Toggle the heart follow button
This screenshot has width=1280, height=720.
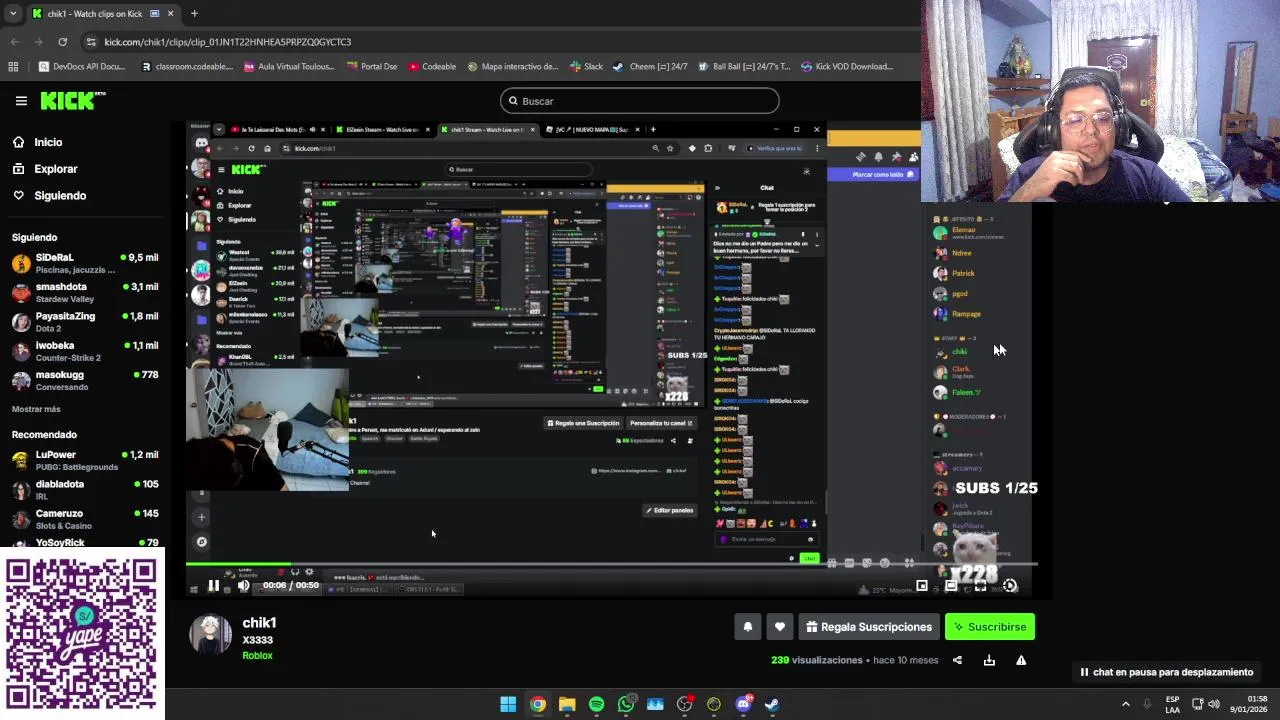pos(780,627)
